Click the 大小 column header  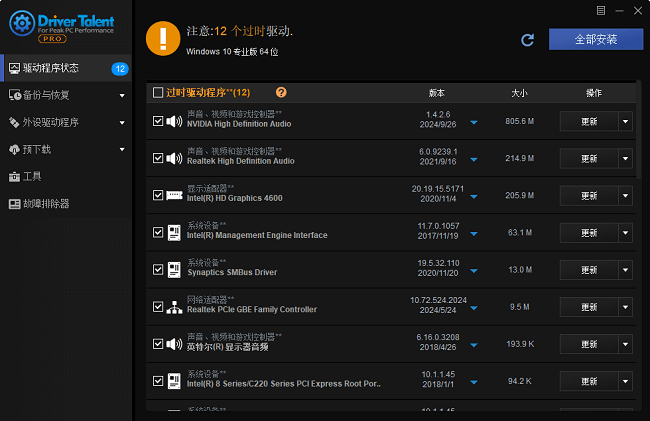point(519,93)
